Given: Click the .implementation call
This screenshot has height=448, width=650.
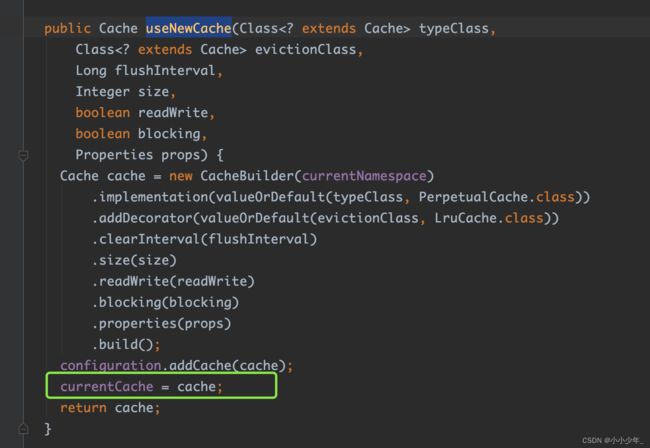Looking at the screenshot, I should (150, 197).
